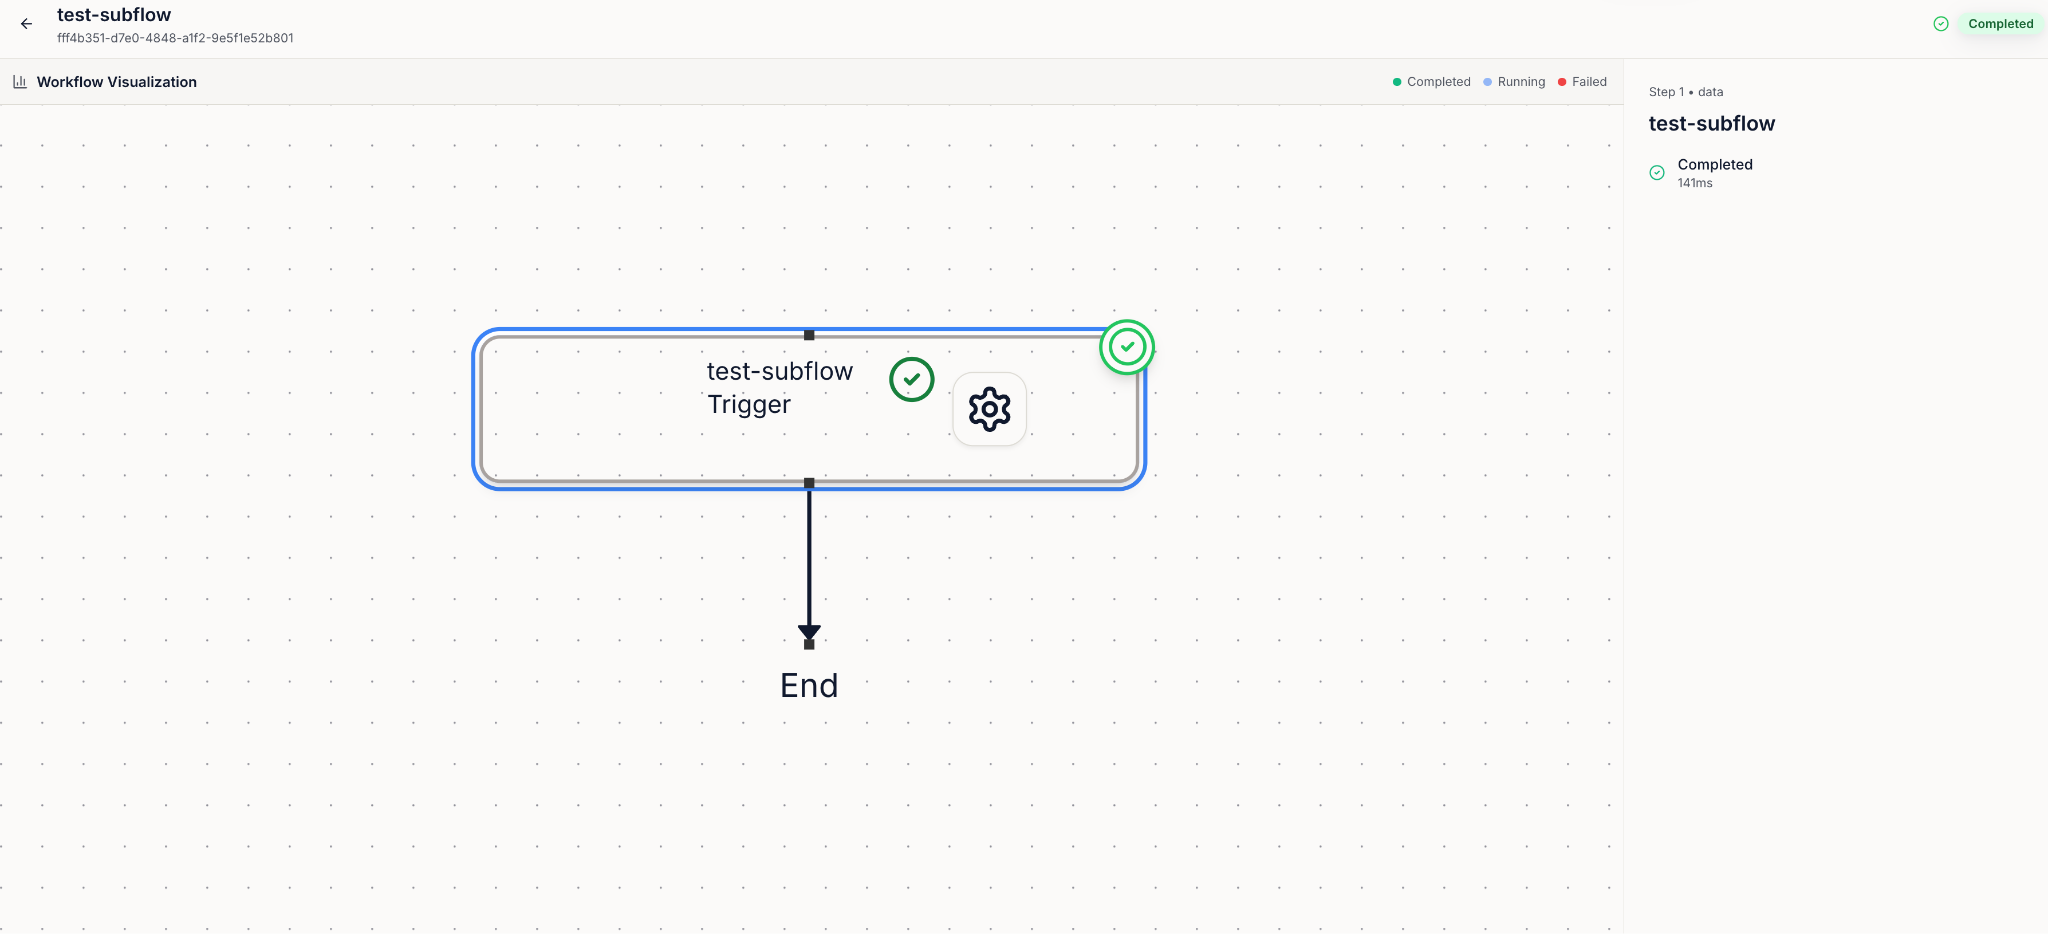2048x934 pixels.
Task: Click the arrow edge leading to End
Action: 809,562
